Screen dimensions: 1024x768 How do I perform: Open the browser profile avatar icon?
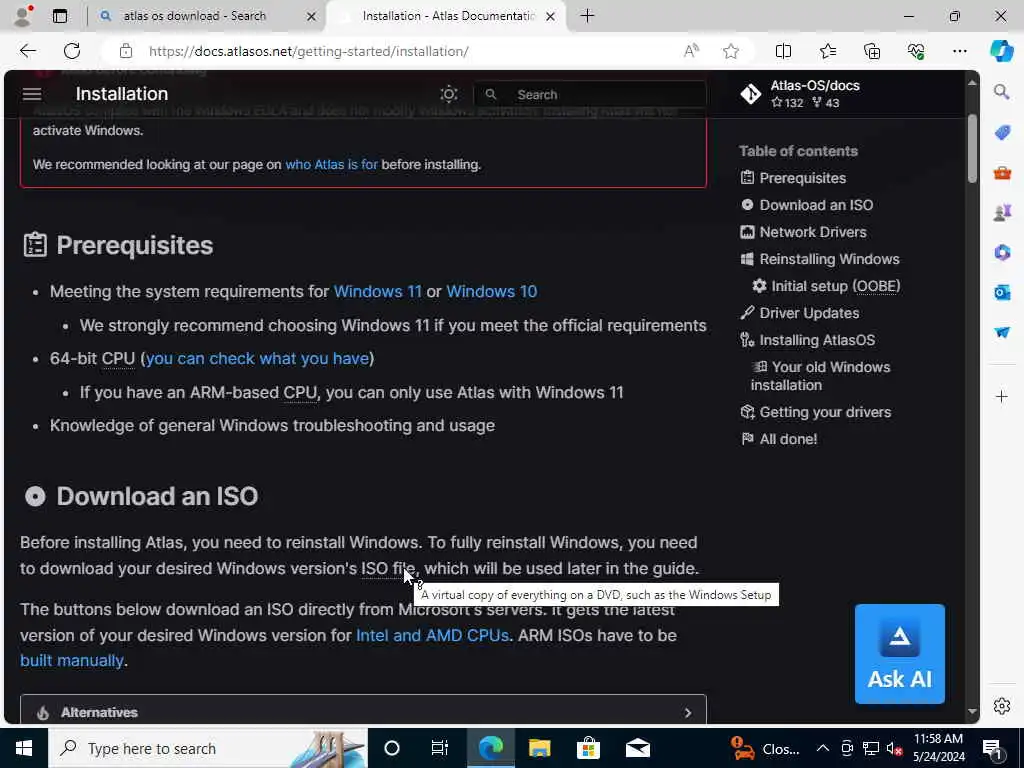(24, 16)
